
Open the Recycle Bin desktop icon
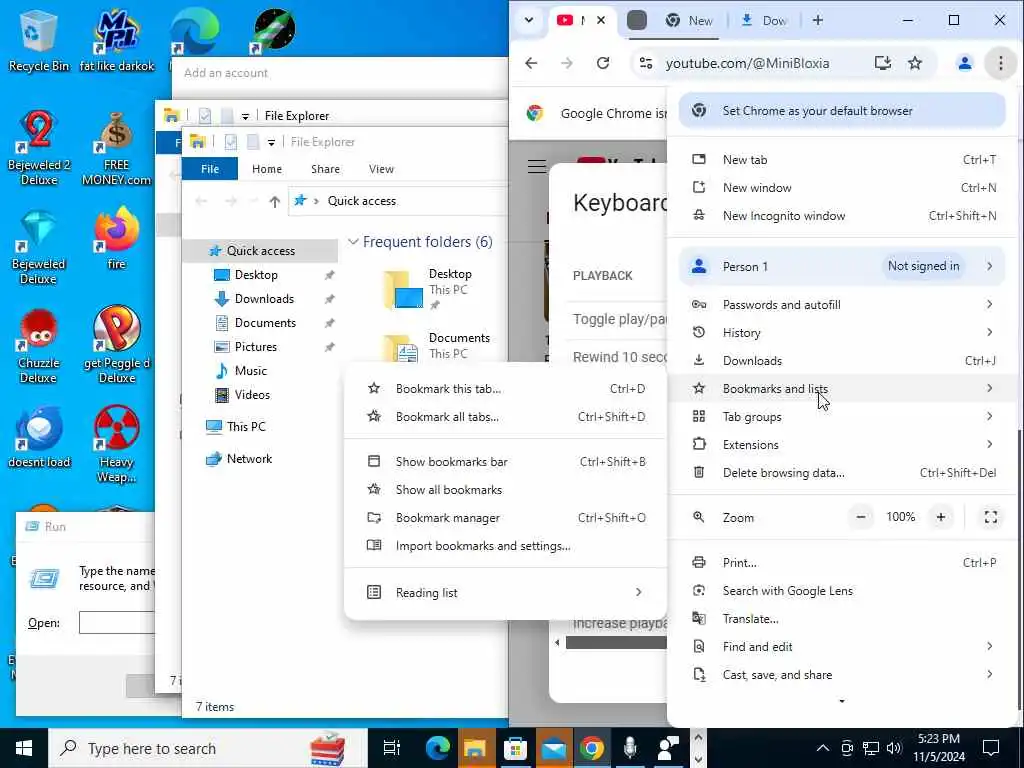(39, 40)
